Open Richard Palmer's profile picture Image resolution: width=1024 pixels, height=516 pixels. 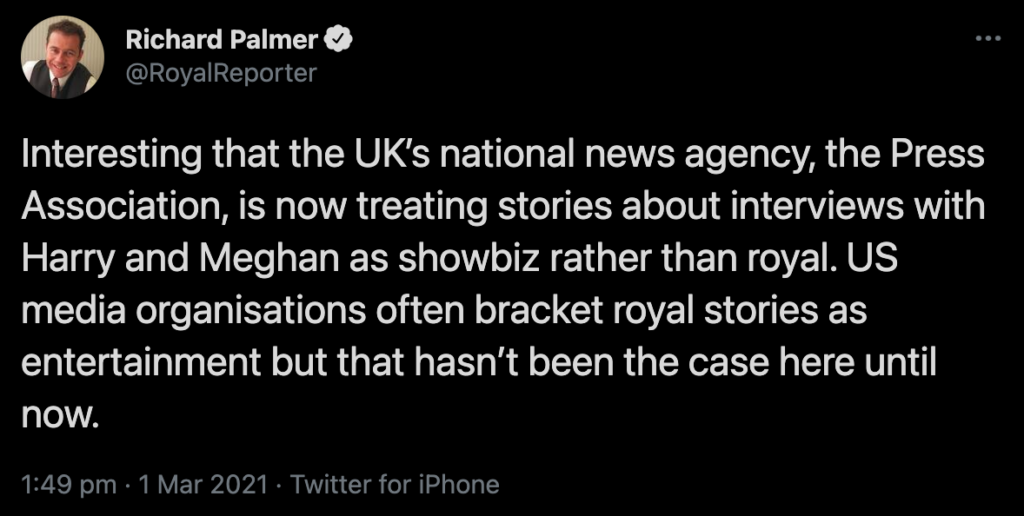(x=63, y=57)
